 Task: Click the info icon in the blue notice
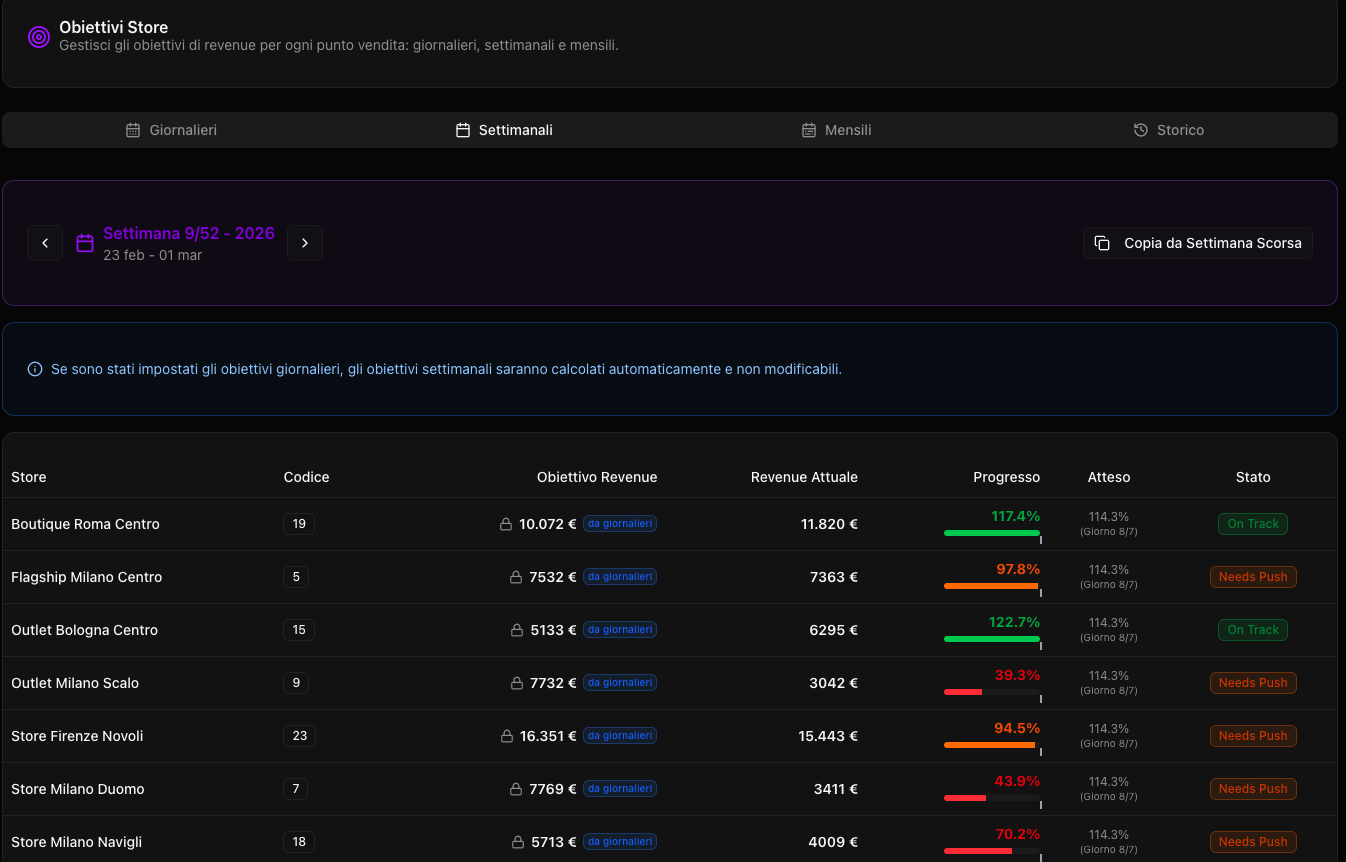click(36, 370)
